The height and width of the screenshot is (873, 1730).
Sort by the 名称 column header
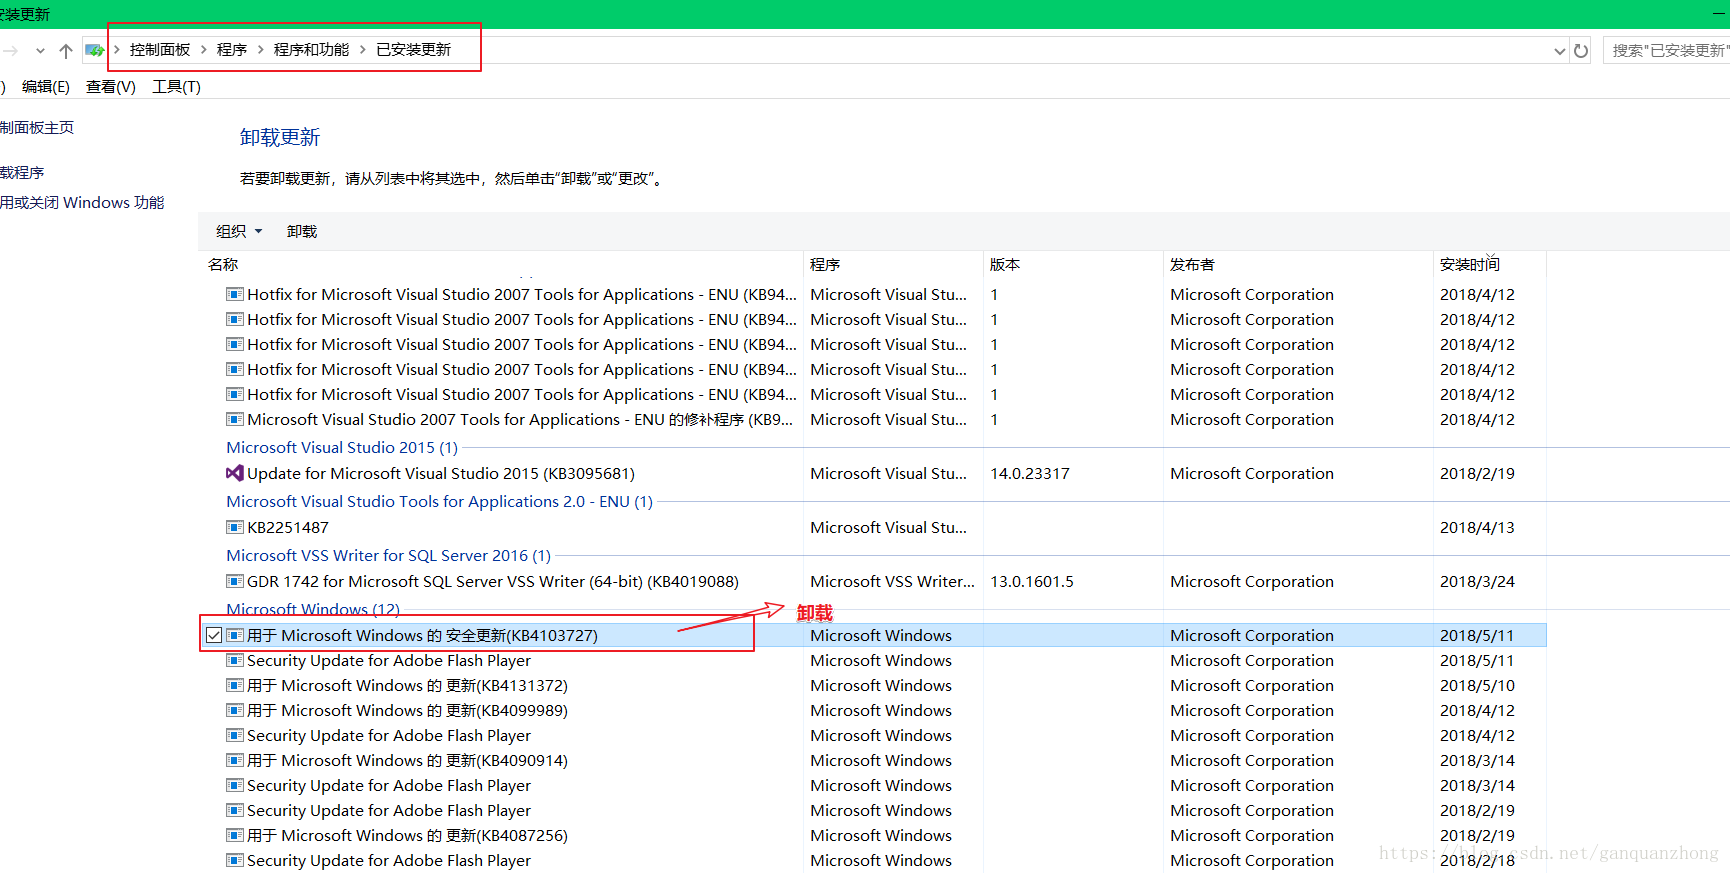[223, 265]
